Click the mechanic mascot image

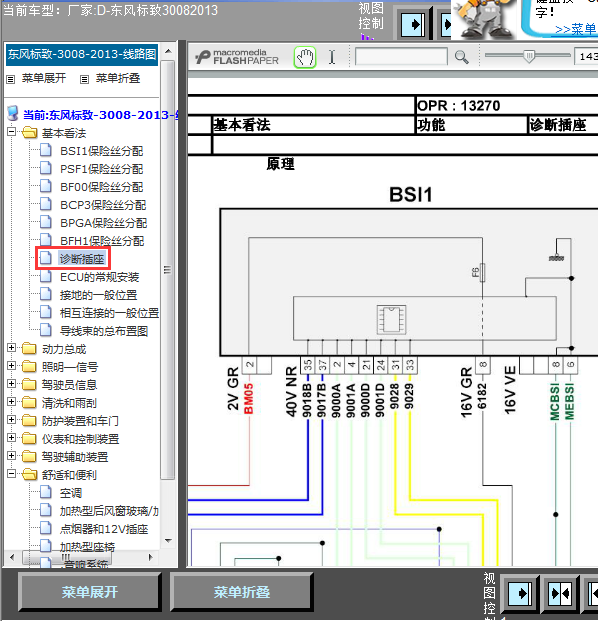coord(483,19)
